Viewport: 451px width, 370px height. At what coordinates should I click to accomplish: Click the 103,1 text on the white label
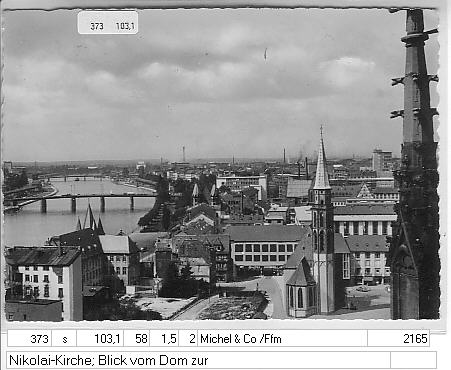125,26
